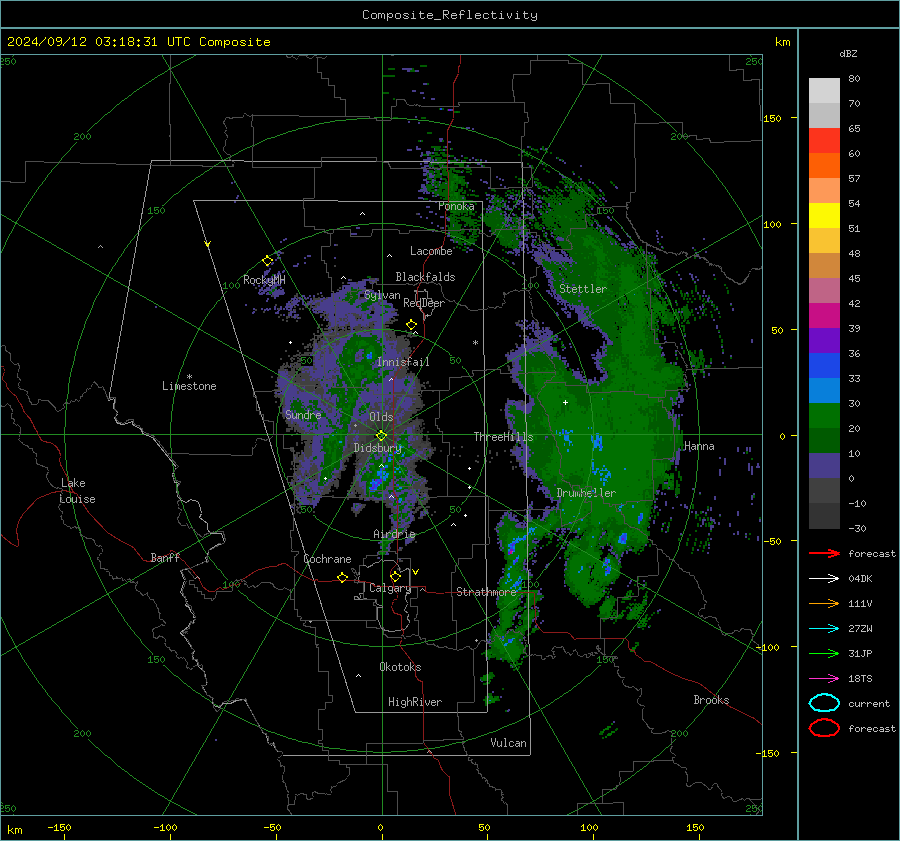Click the 04DK legend text
900x841 pixels.
860,579
